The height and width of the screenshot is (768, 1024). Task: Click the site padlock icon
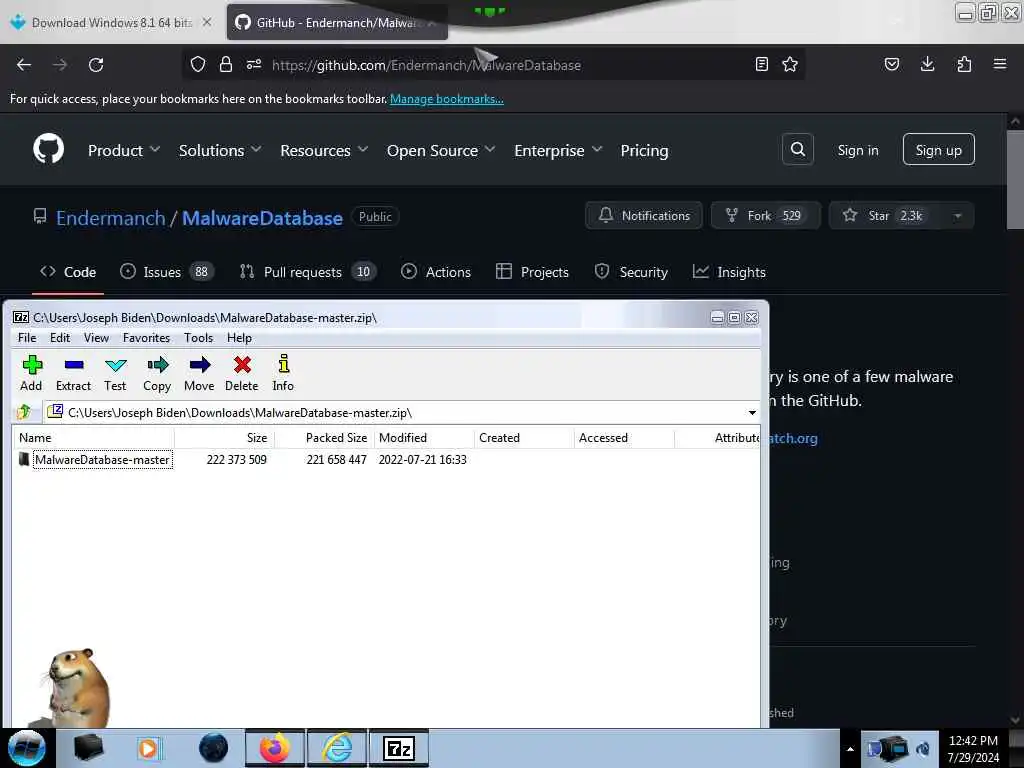pyautogui.click(x=226, y=64)
